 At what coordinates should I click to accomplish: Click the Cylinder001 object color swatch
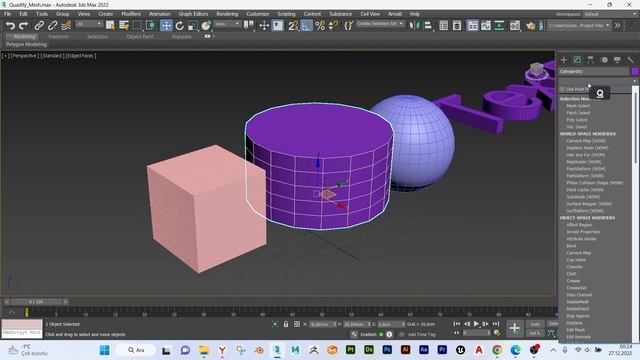635,71
